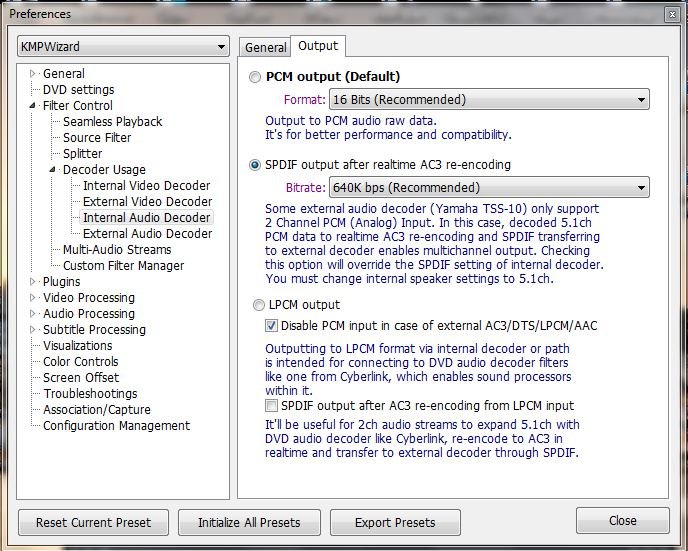Open the KMPWizard preset dropdown
The height and width of the screenshot is (551, 688).
124,47
